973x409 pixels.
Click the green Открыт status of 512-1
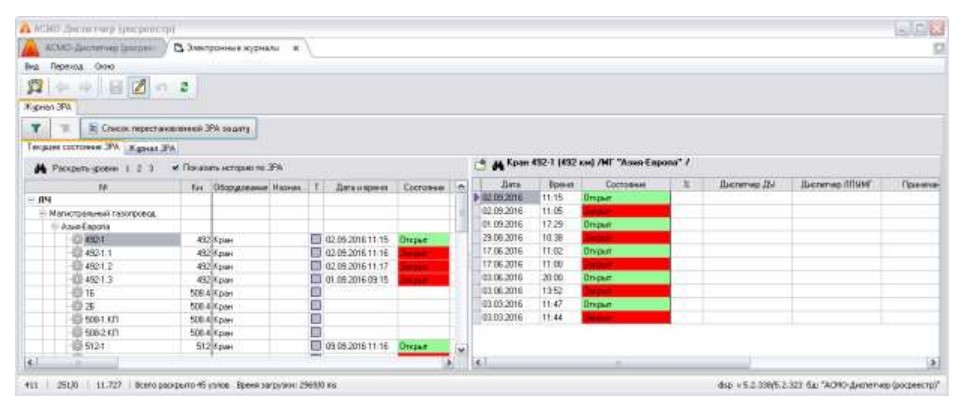coord(423,346)
